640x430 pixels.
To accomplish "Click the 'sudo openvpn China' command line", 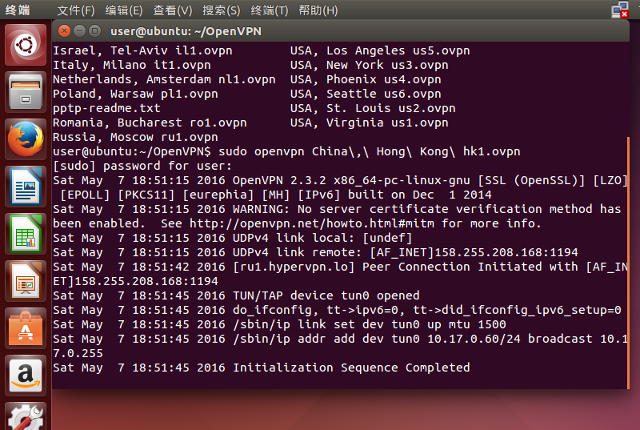I will click(x=369, y=152).
